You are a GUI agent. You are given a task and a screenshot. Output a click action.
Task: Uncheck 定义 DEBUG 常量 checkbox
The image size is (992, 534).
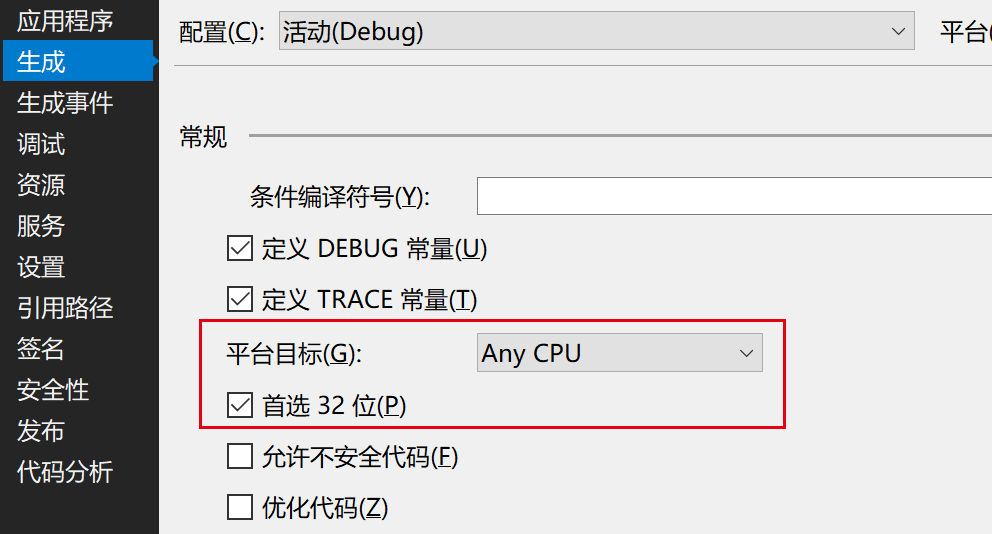[x=240, y=249]
